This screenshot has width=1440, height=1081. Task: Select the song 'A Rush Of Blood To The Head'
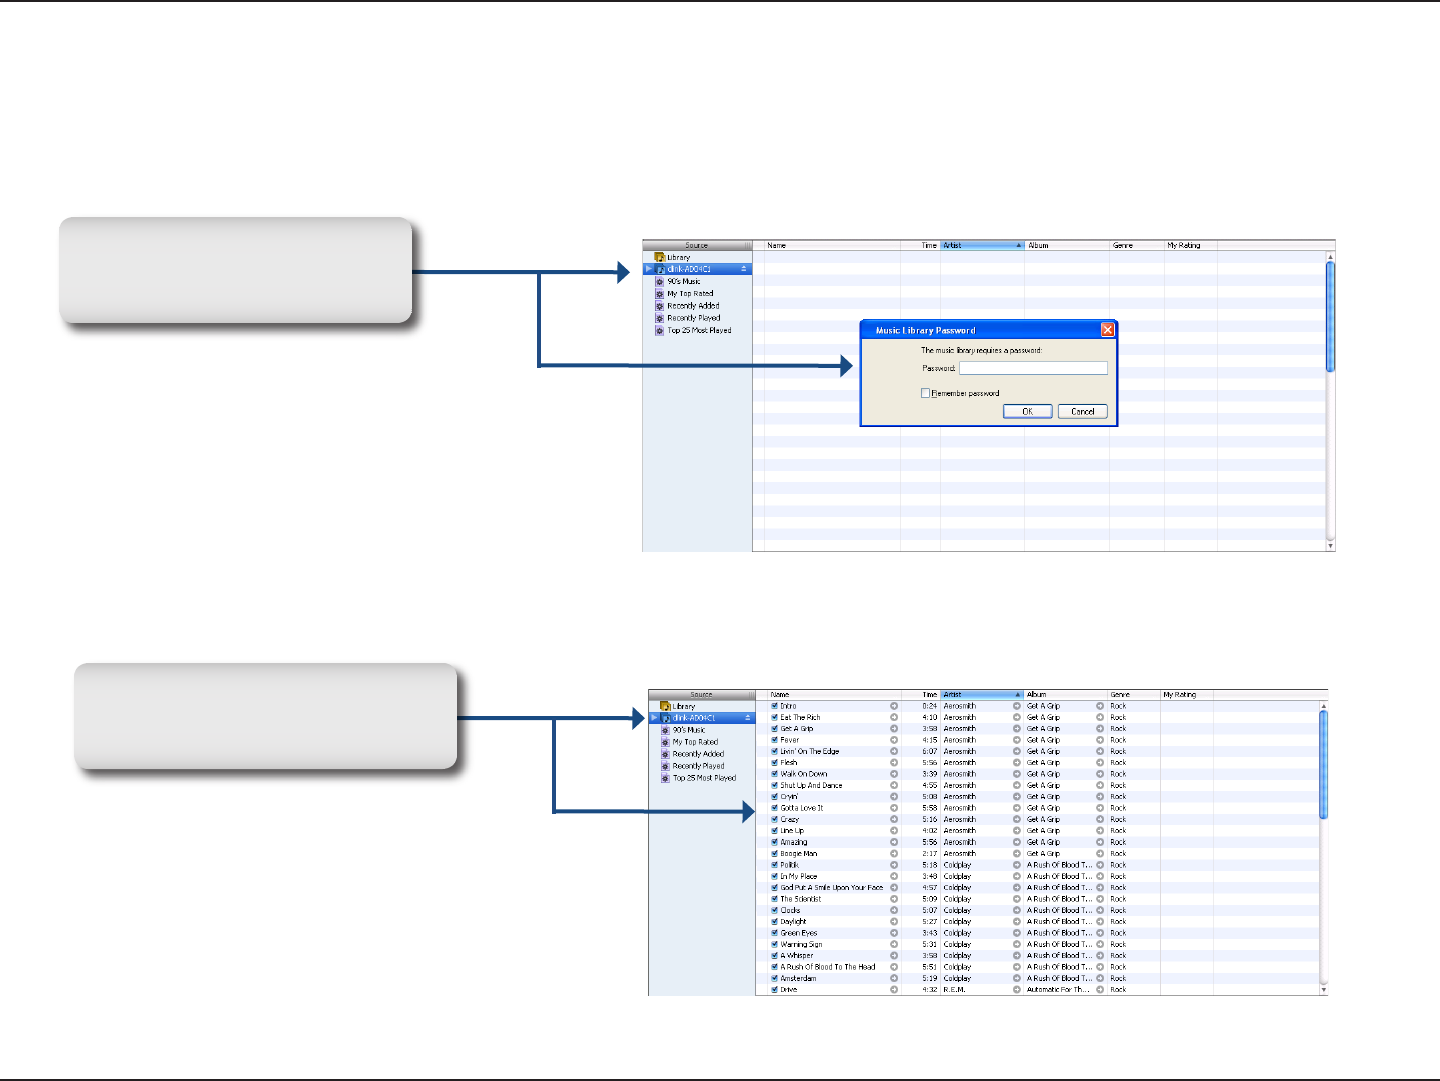click(x=828, y=967)
